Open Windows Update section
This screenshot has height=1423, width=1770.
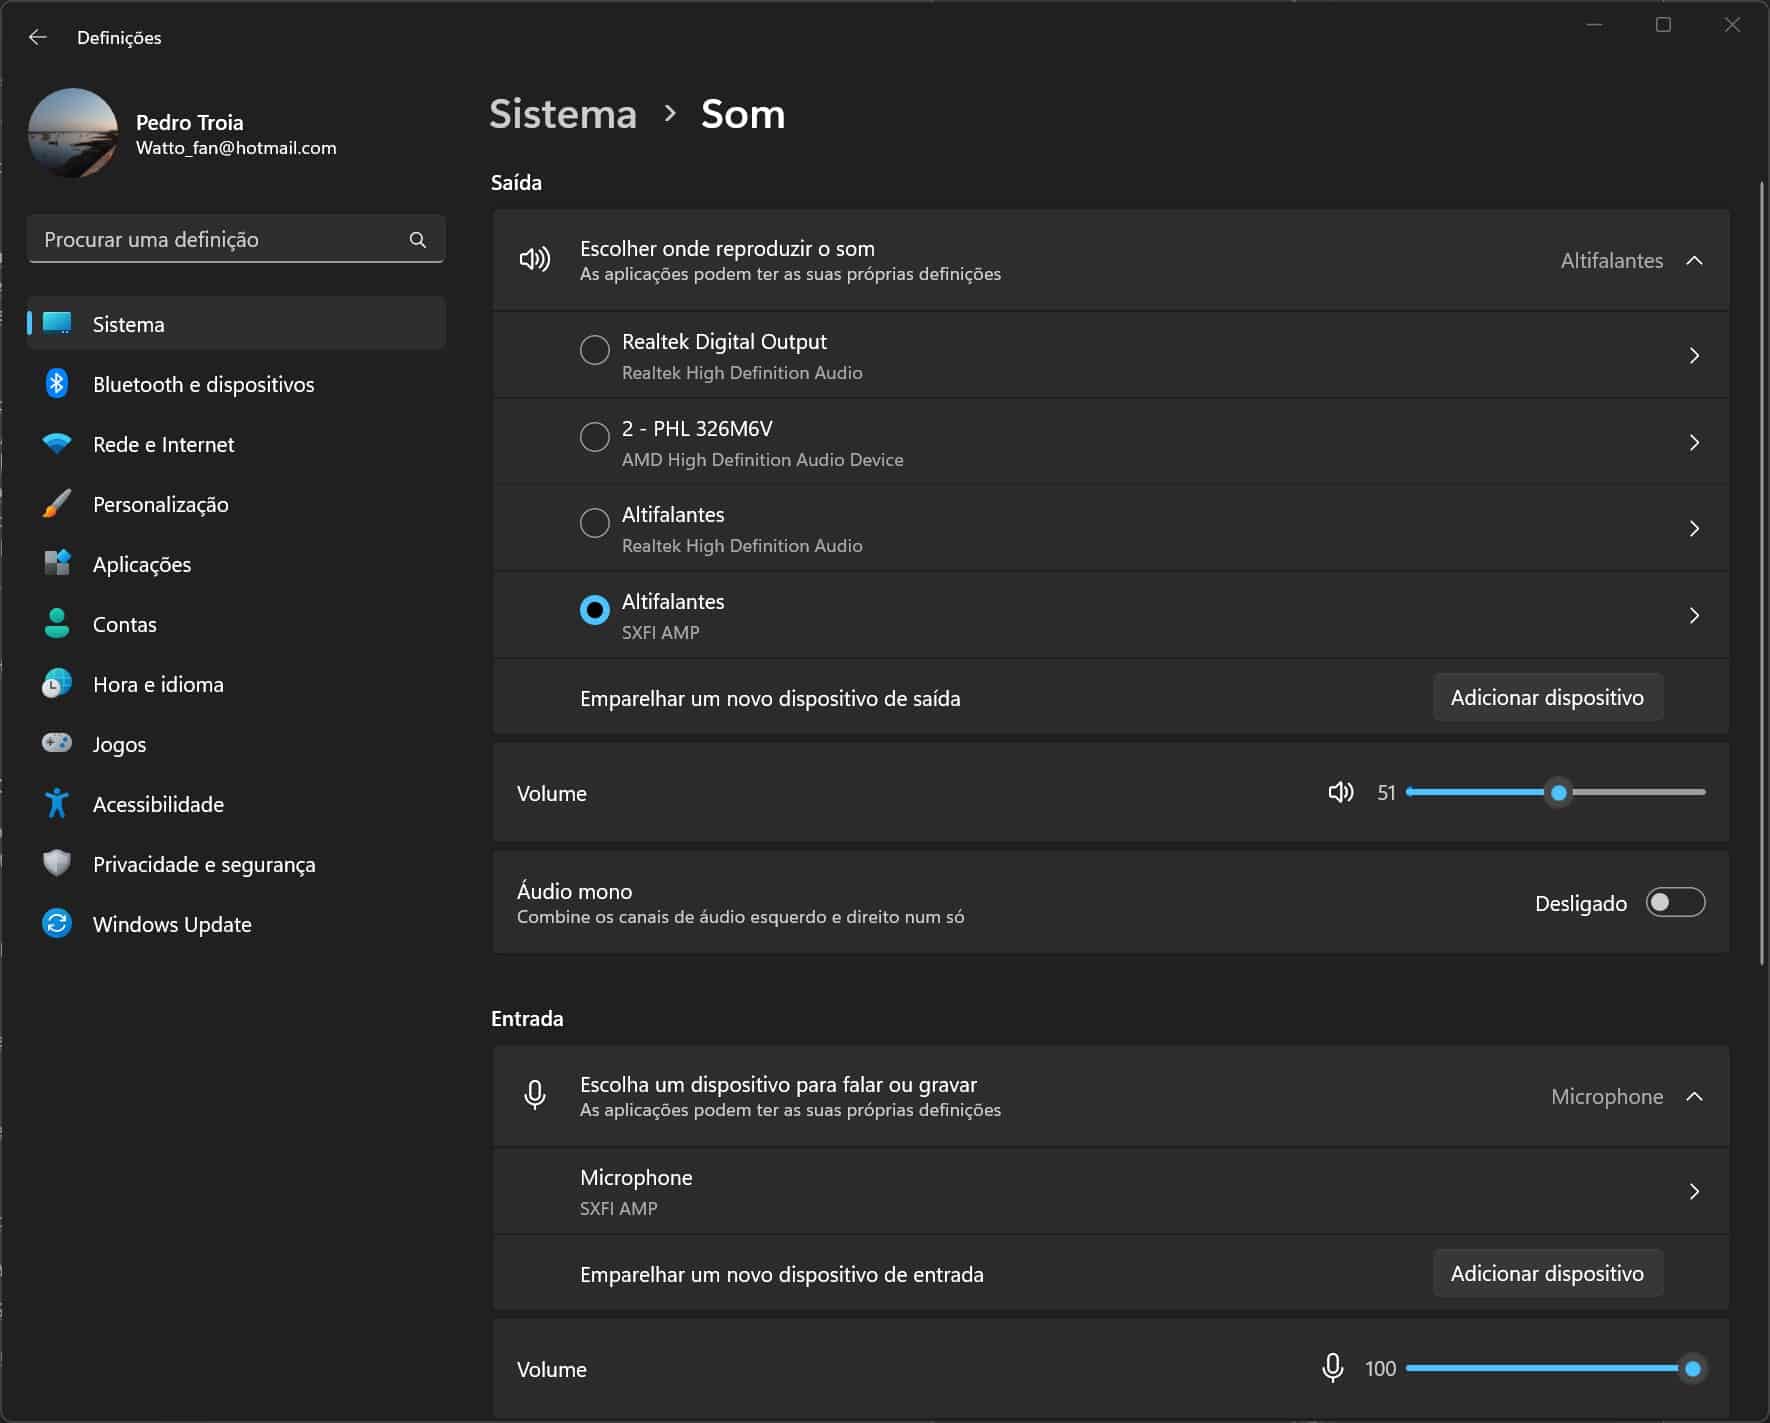click(171, 925)
